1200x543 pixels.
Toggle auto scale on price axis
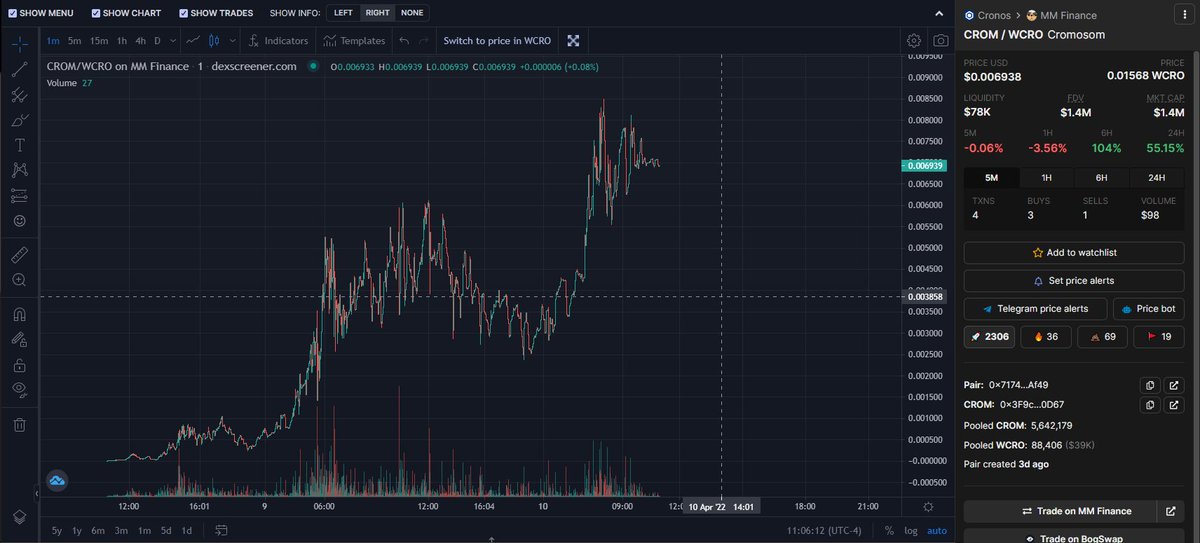tap(936, 530)
